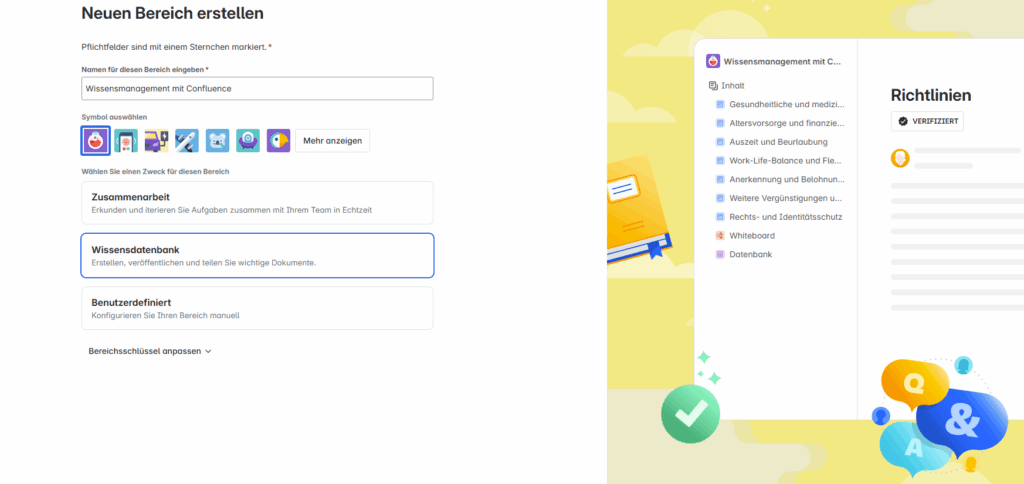Open Auszeit und Beurlaubung page

point(772,142)
